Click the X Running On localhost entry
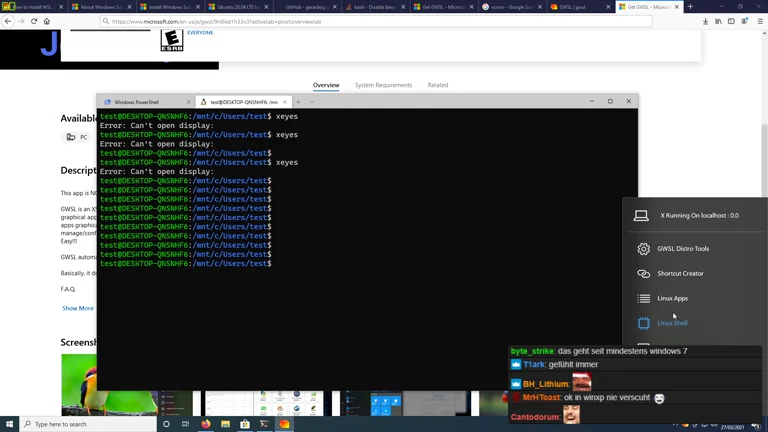Screen dimensions: 768x432 pos(699,215)
